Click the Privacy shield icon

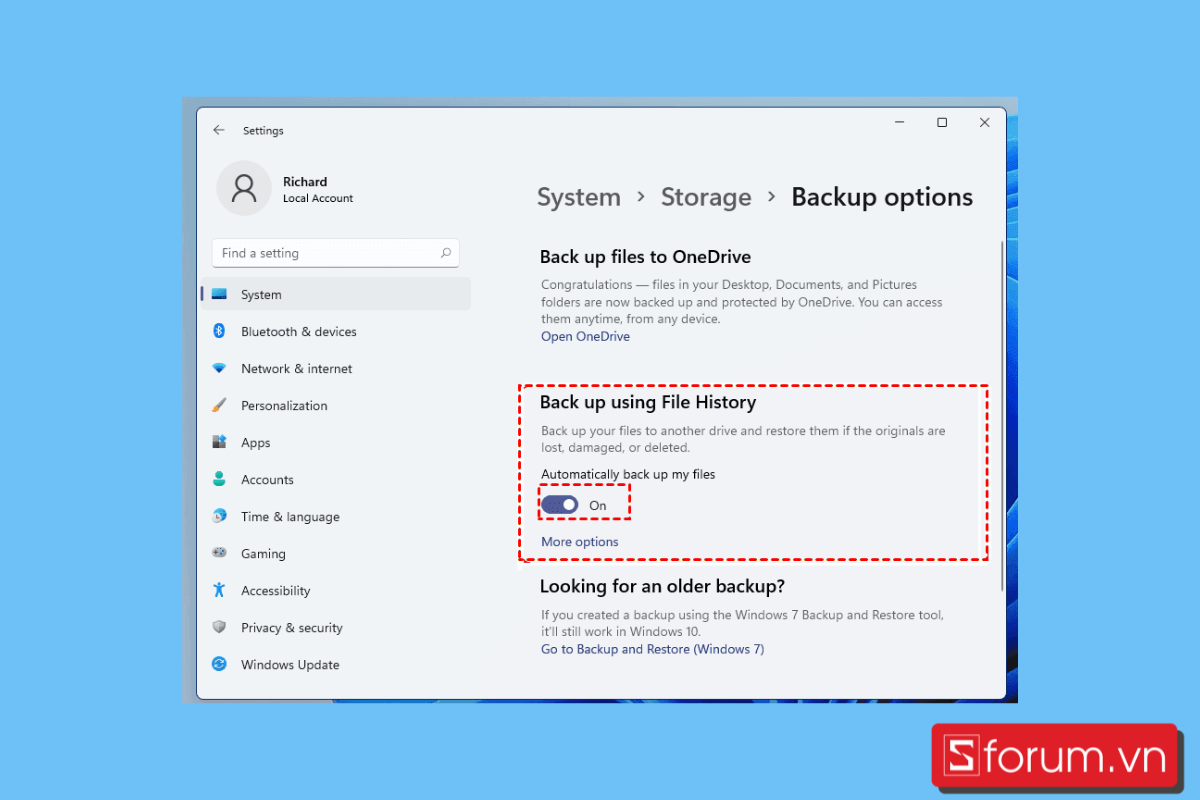tap(219, 627)
